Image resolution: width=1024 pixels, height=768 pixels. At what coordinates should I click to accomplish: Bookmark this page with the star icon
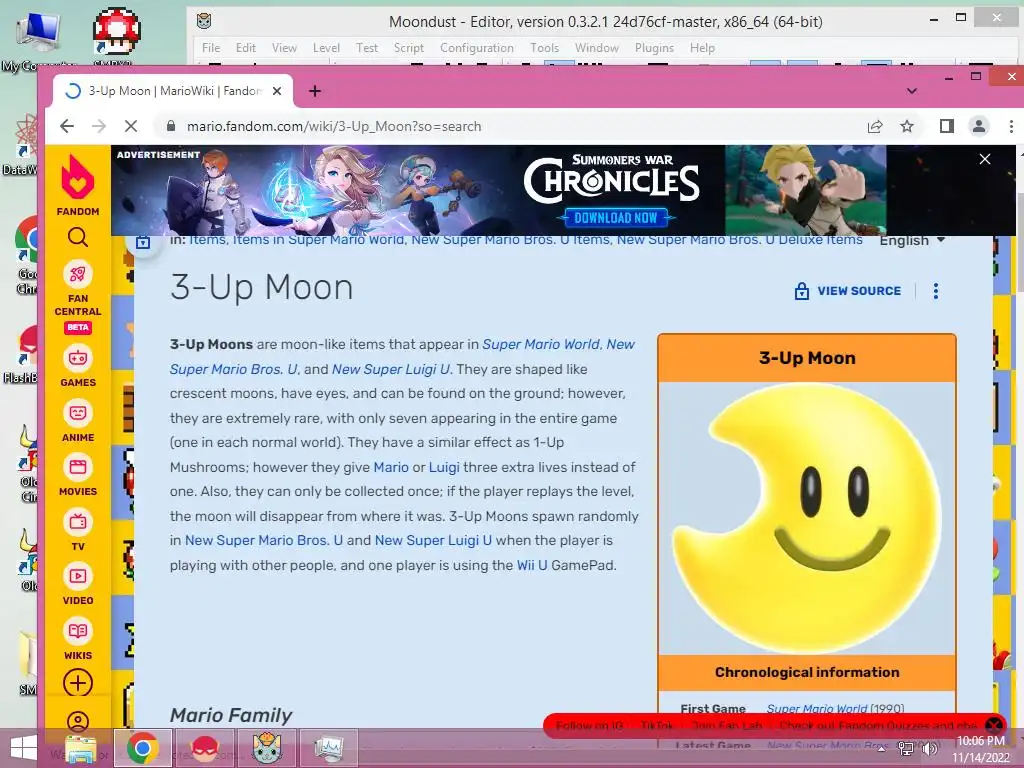point(907,126)
